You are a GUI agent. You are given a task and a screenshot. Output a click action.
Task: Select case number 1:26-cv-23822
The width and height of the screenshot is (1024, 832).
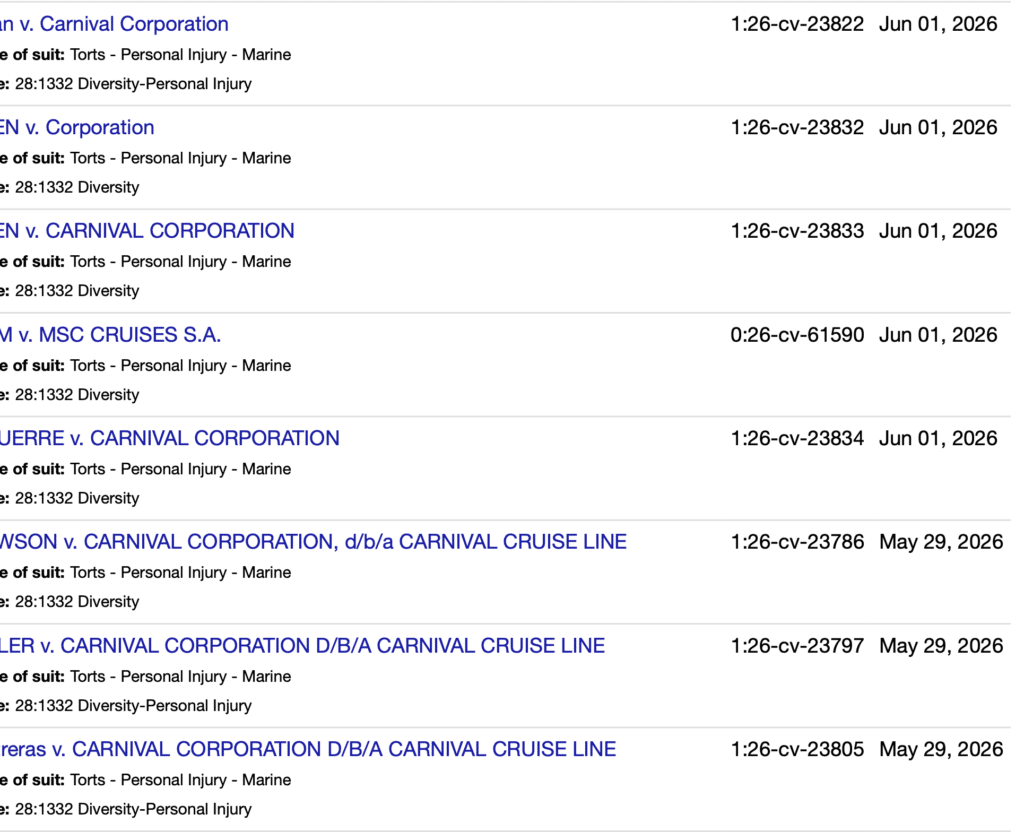pyautogui.click(x=797, y=24)
